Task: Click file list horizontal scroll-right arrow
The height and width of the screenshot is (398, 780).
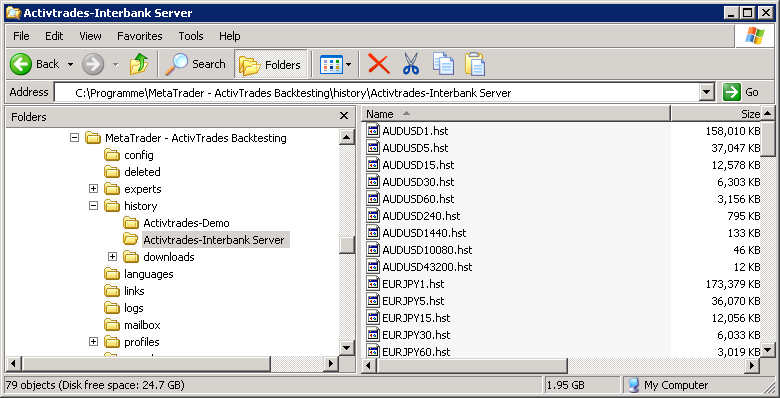Action: point(752,366)
